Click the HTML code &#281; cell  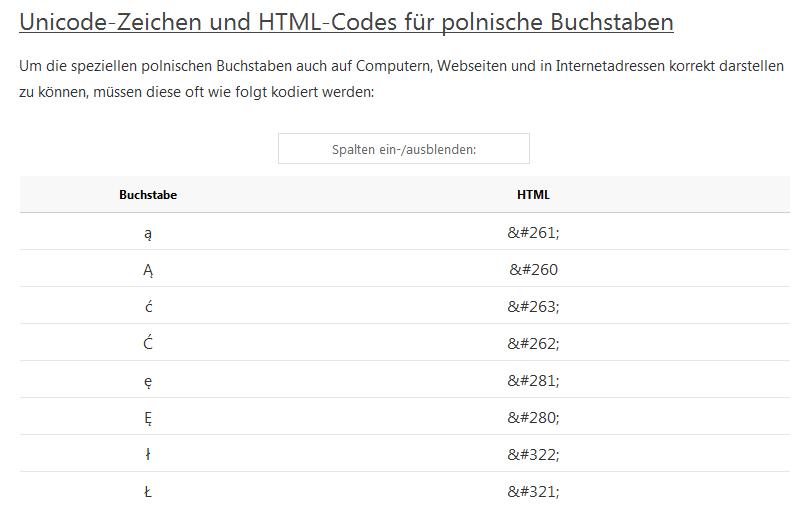(x=533, y=380)
